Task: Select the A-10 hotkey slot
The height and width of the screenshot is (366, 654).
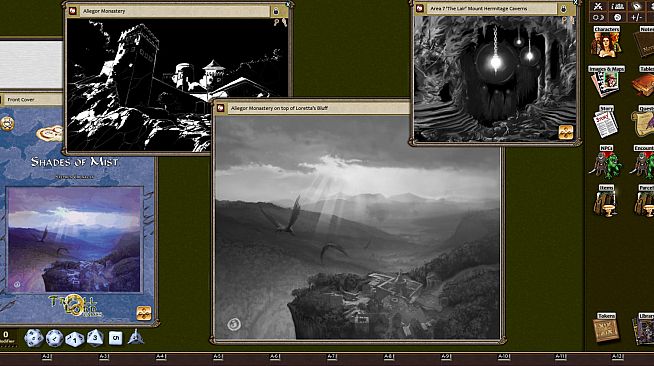Action: [504, 357]
